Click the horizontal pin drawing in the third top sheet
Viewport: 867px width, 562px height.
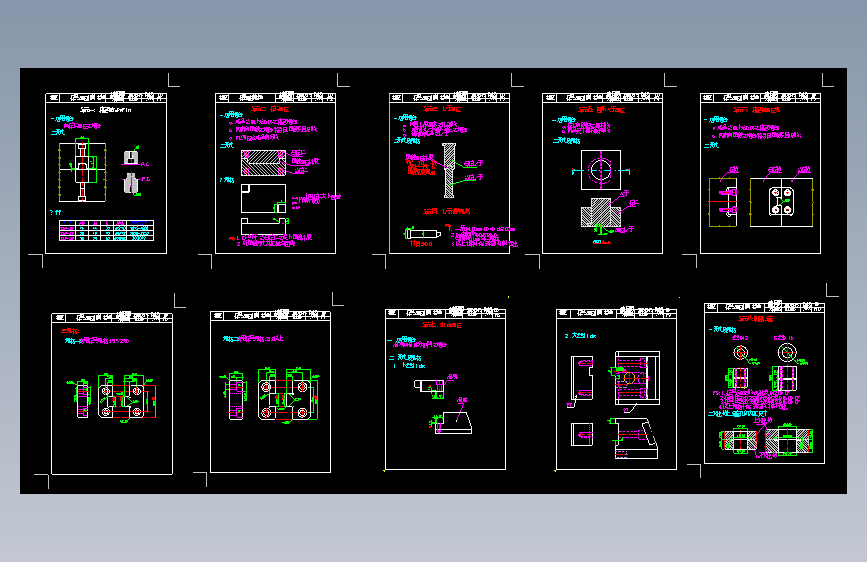(423, 234)
